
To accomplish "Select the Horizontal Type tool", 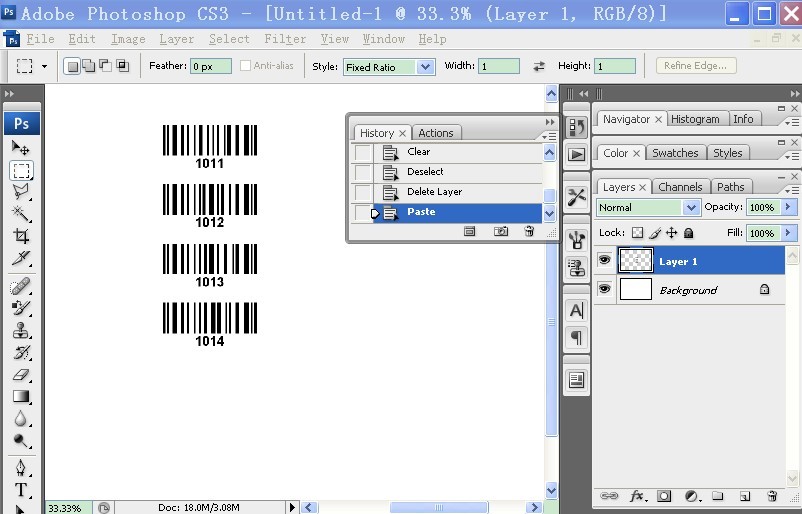I will pyautogui.click(x=21, y=490).
